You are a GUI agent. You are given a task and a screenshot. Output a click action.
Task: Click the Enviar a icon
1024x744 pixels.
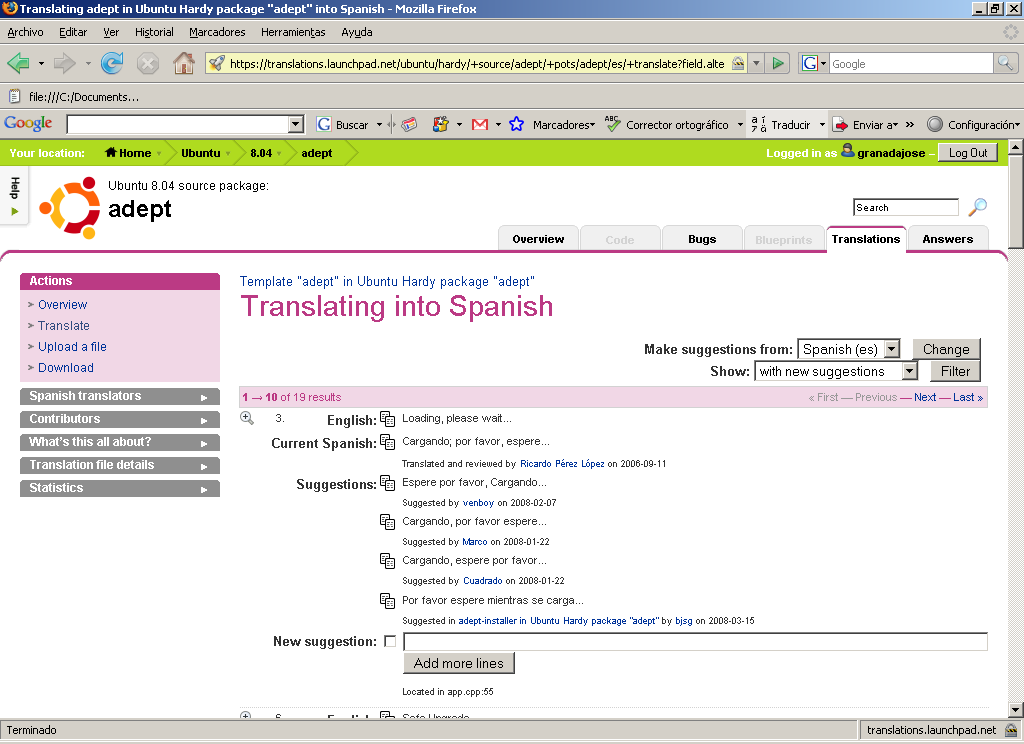tap(841, 125)
